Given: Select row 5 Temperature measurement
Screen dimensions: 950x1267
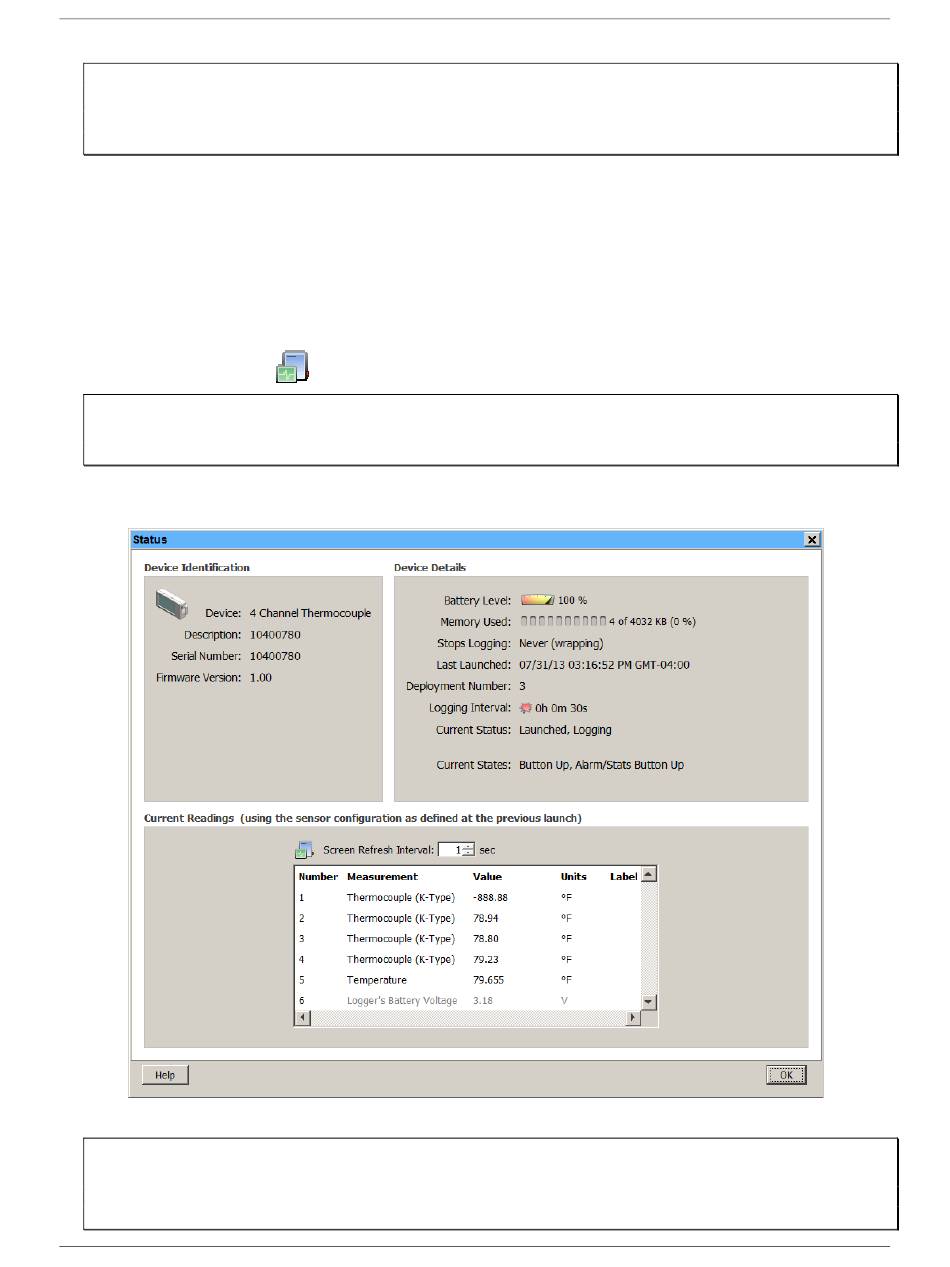Looking at the screenshot, I should pos(467,980).
